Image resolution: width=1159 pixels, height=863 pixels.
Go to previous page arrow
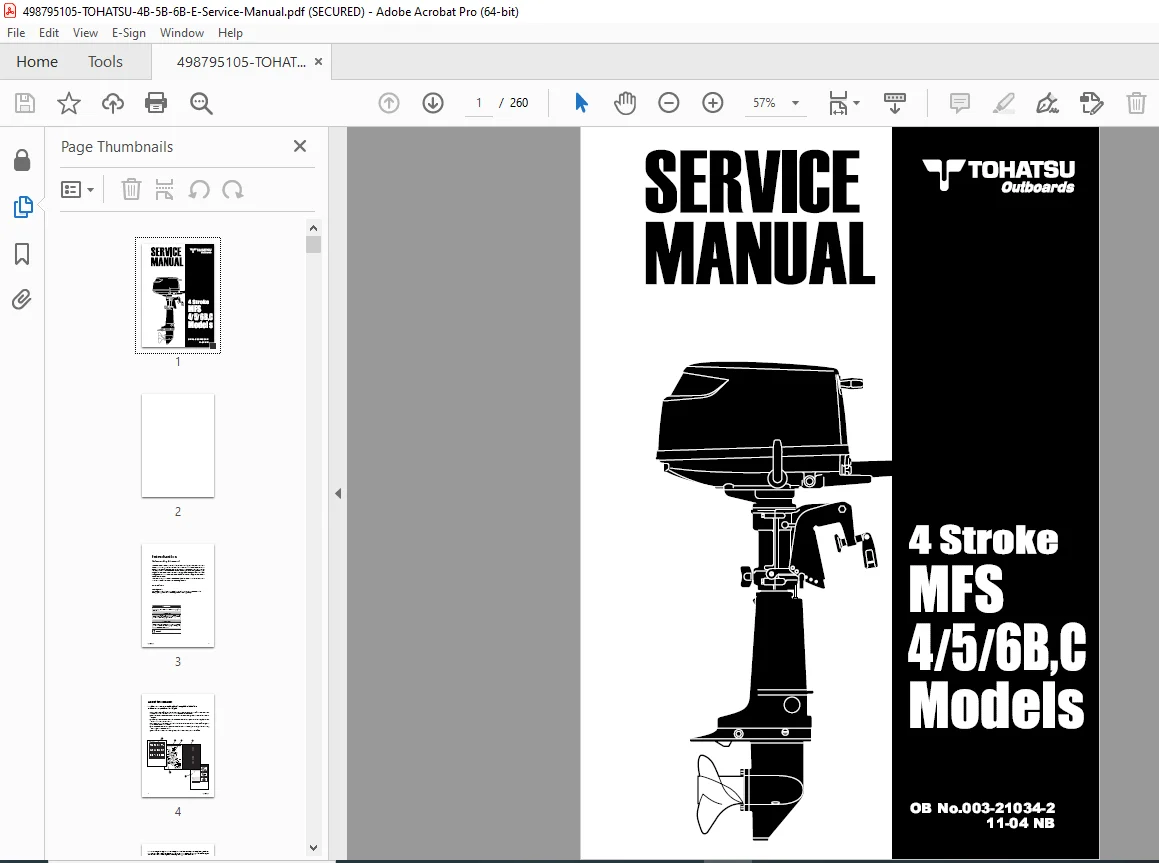tap(389, 103)
